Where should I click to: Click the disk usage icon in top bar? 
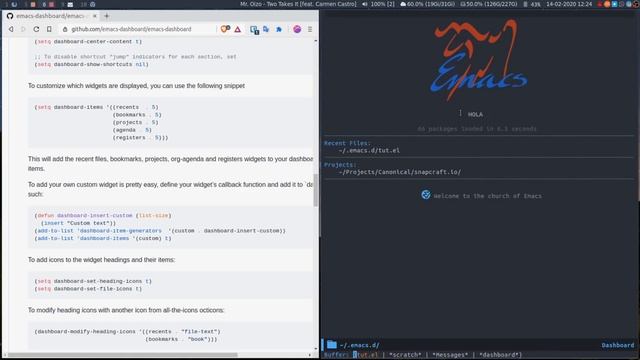(x=463, y=4)
